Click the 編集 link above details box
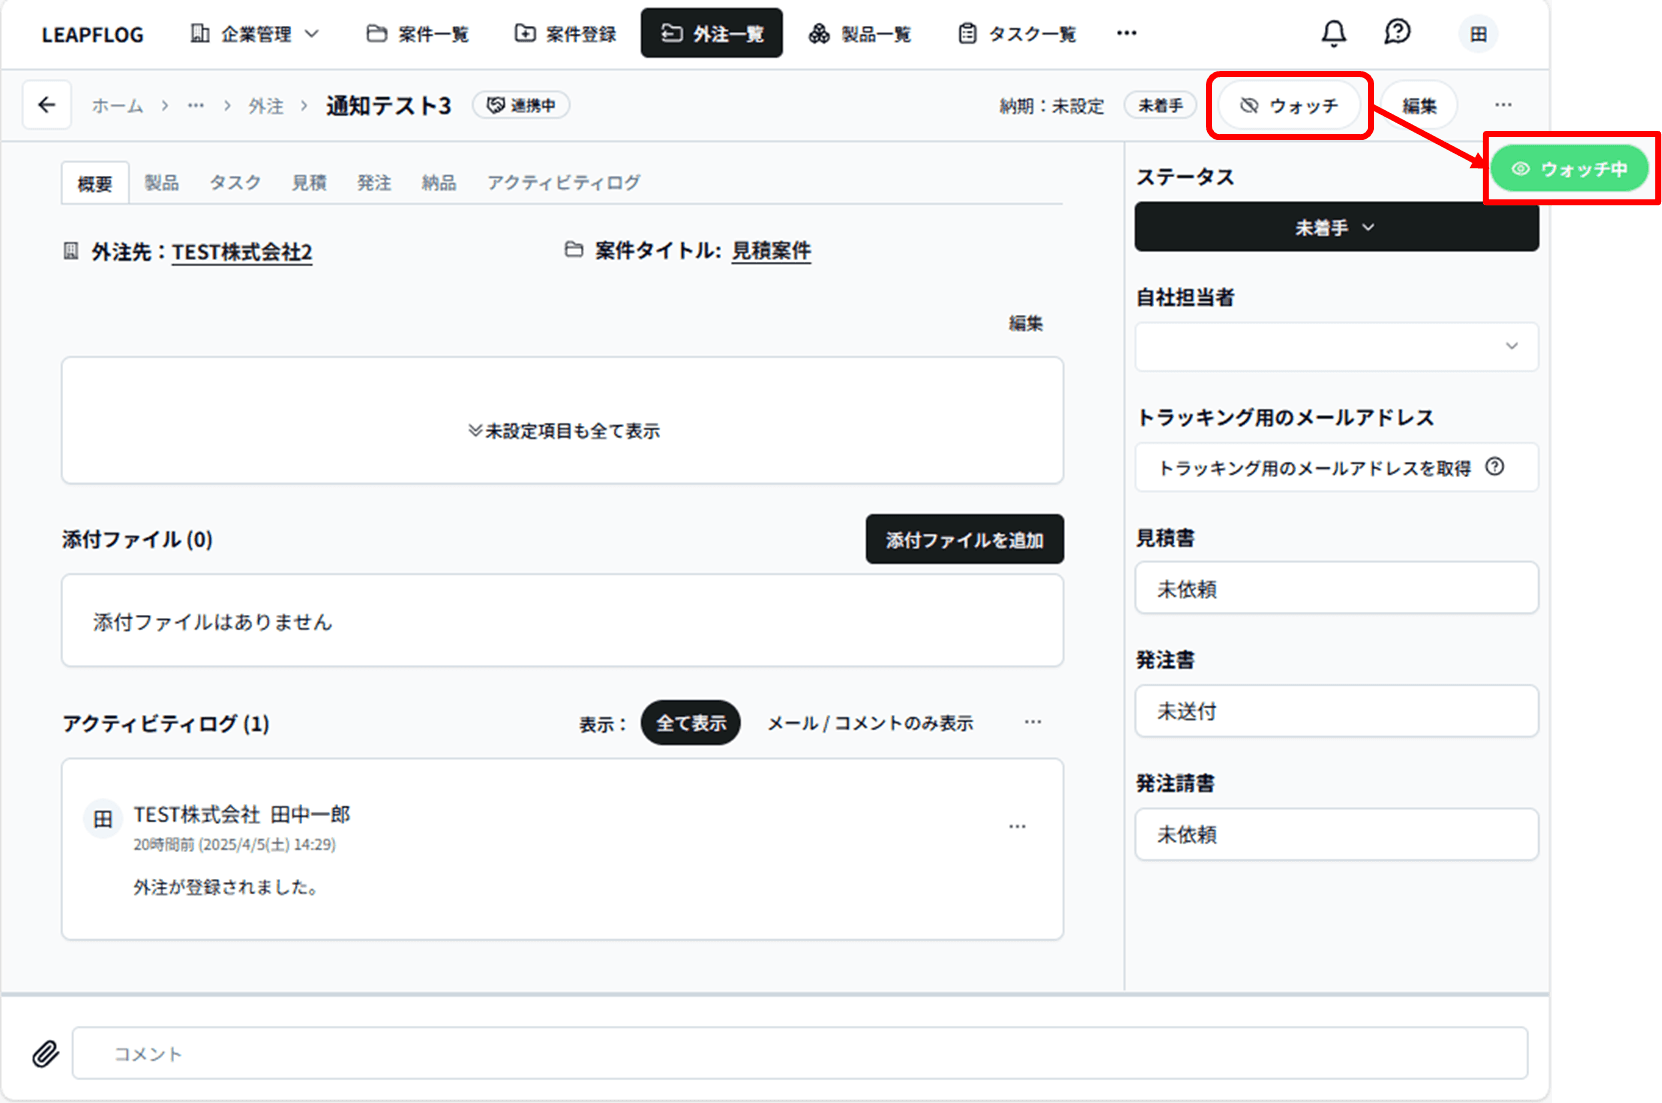 click(x=1026, y=323)
